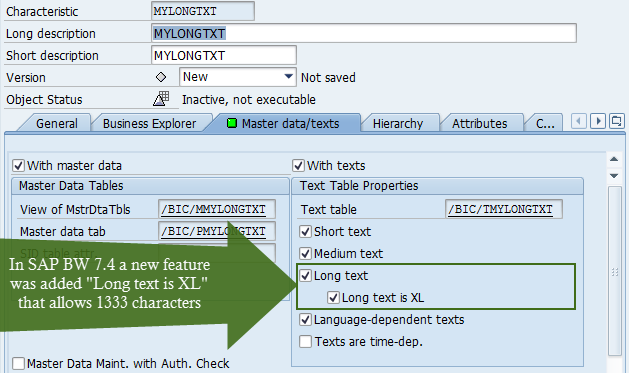Open the truncated C... tab

click(x=545, y=124)
